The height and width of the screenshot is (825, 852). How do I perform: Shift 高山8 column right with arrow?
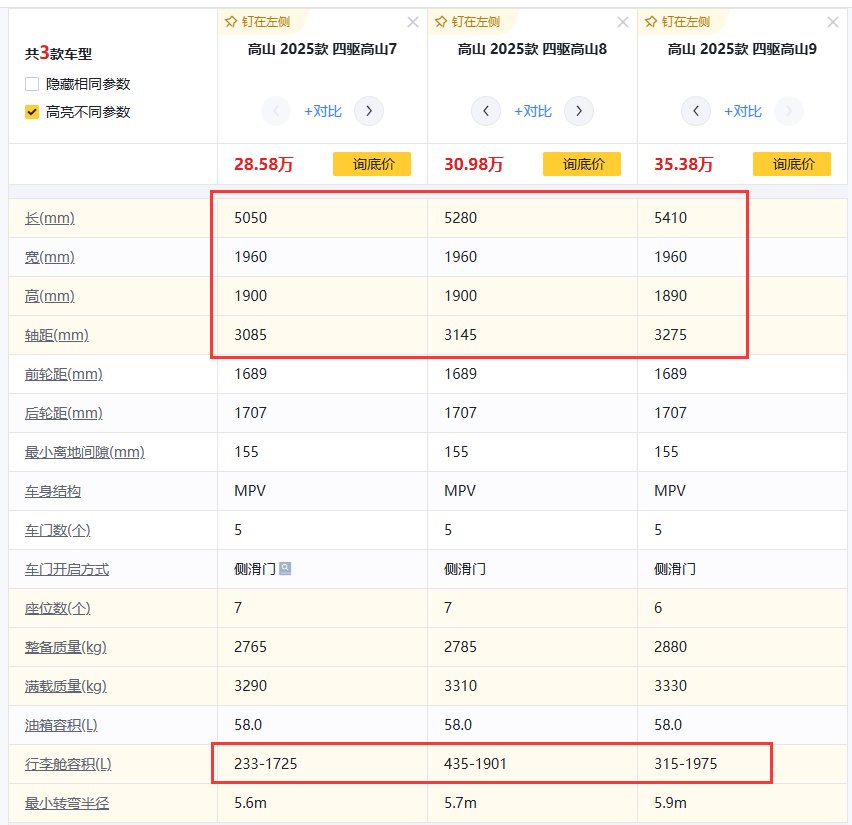coord(579,111)
